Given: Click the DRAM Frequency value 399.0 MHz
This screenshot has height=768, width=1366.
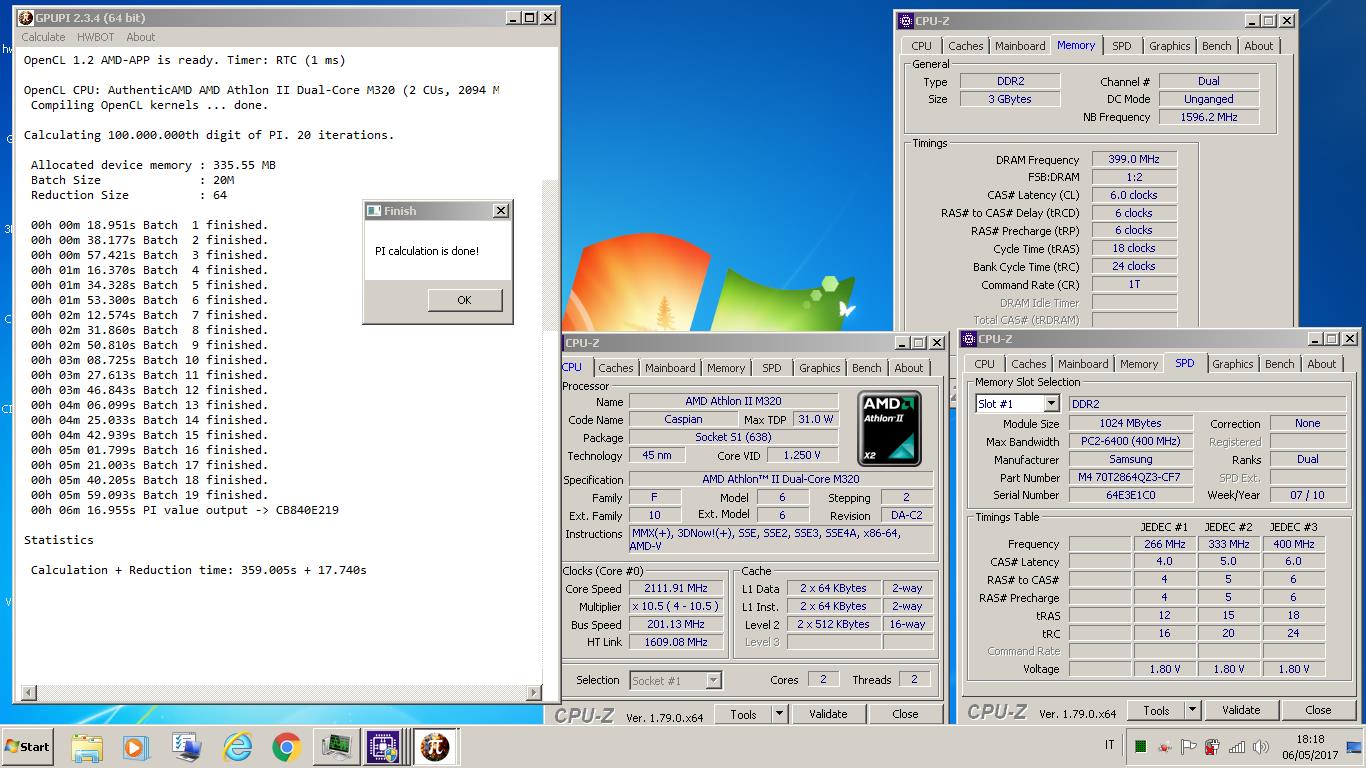Looking at the screenshot, I should (x=1134, y=159).
